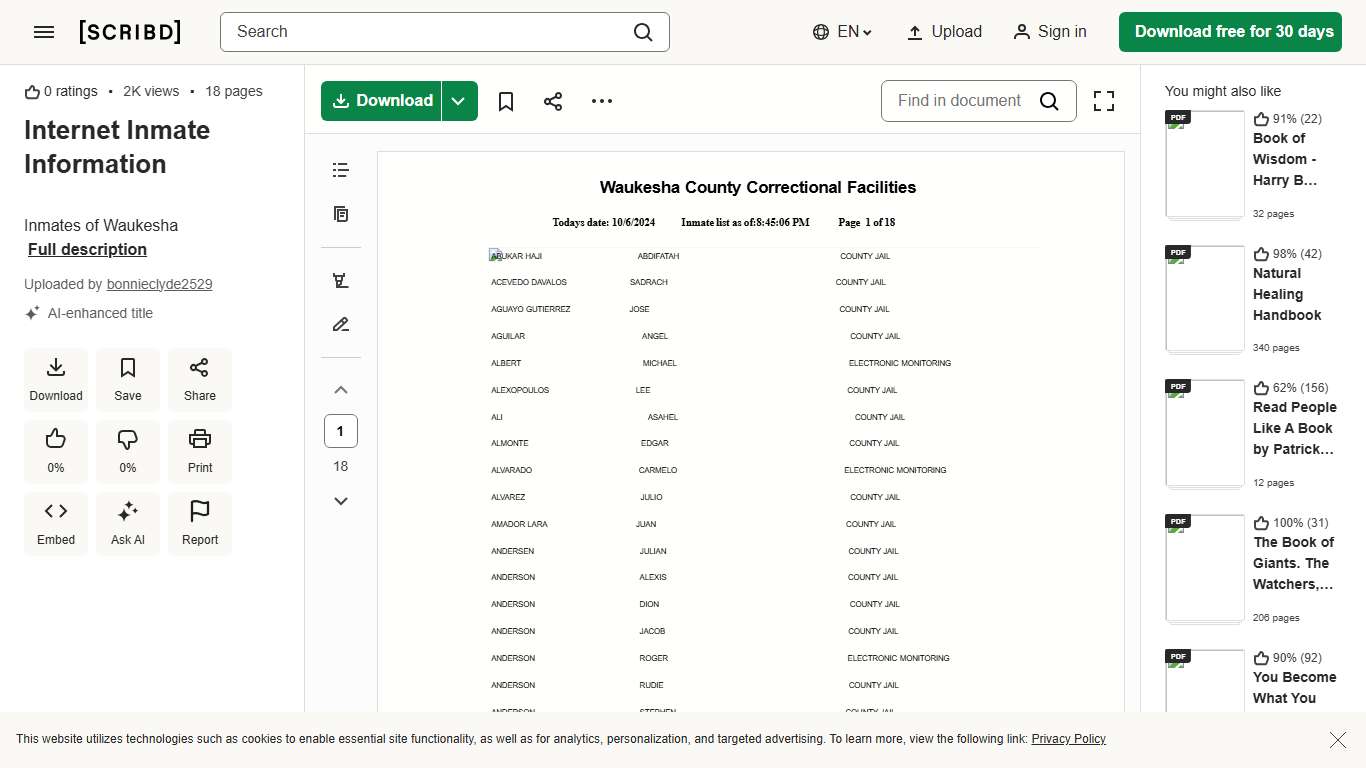
Task: Open the table of contents list icon
Action: 341,170
